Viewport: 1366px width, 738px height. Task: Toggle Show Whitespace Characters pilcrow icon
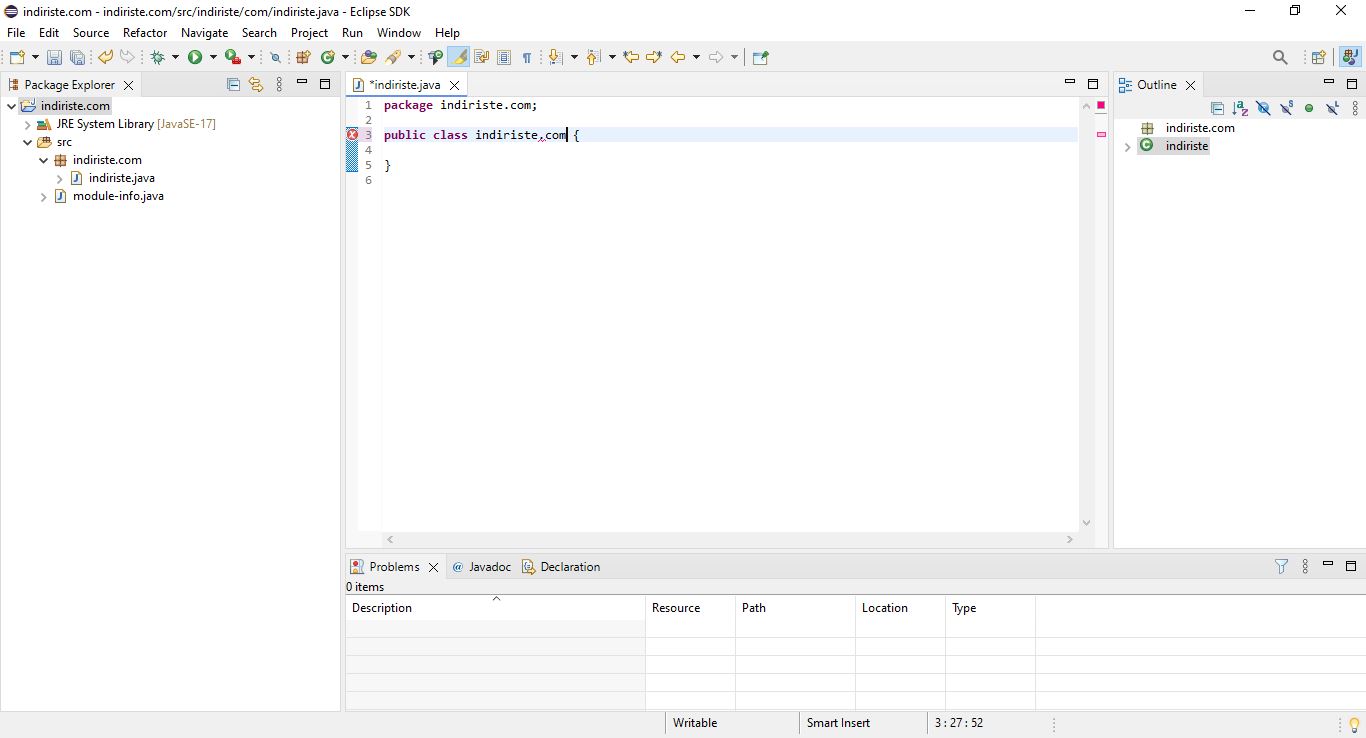click(x=527, y=57)
